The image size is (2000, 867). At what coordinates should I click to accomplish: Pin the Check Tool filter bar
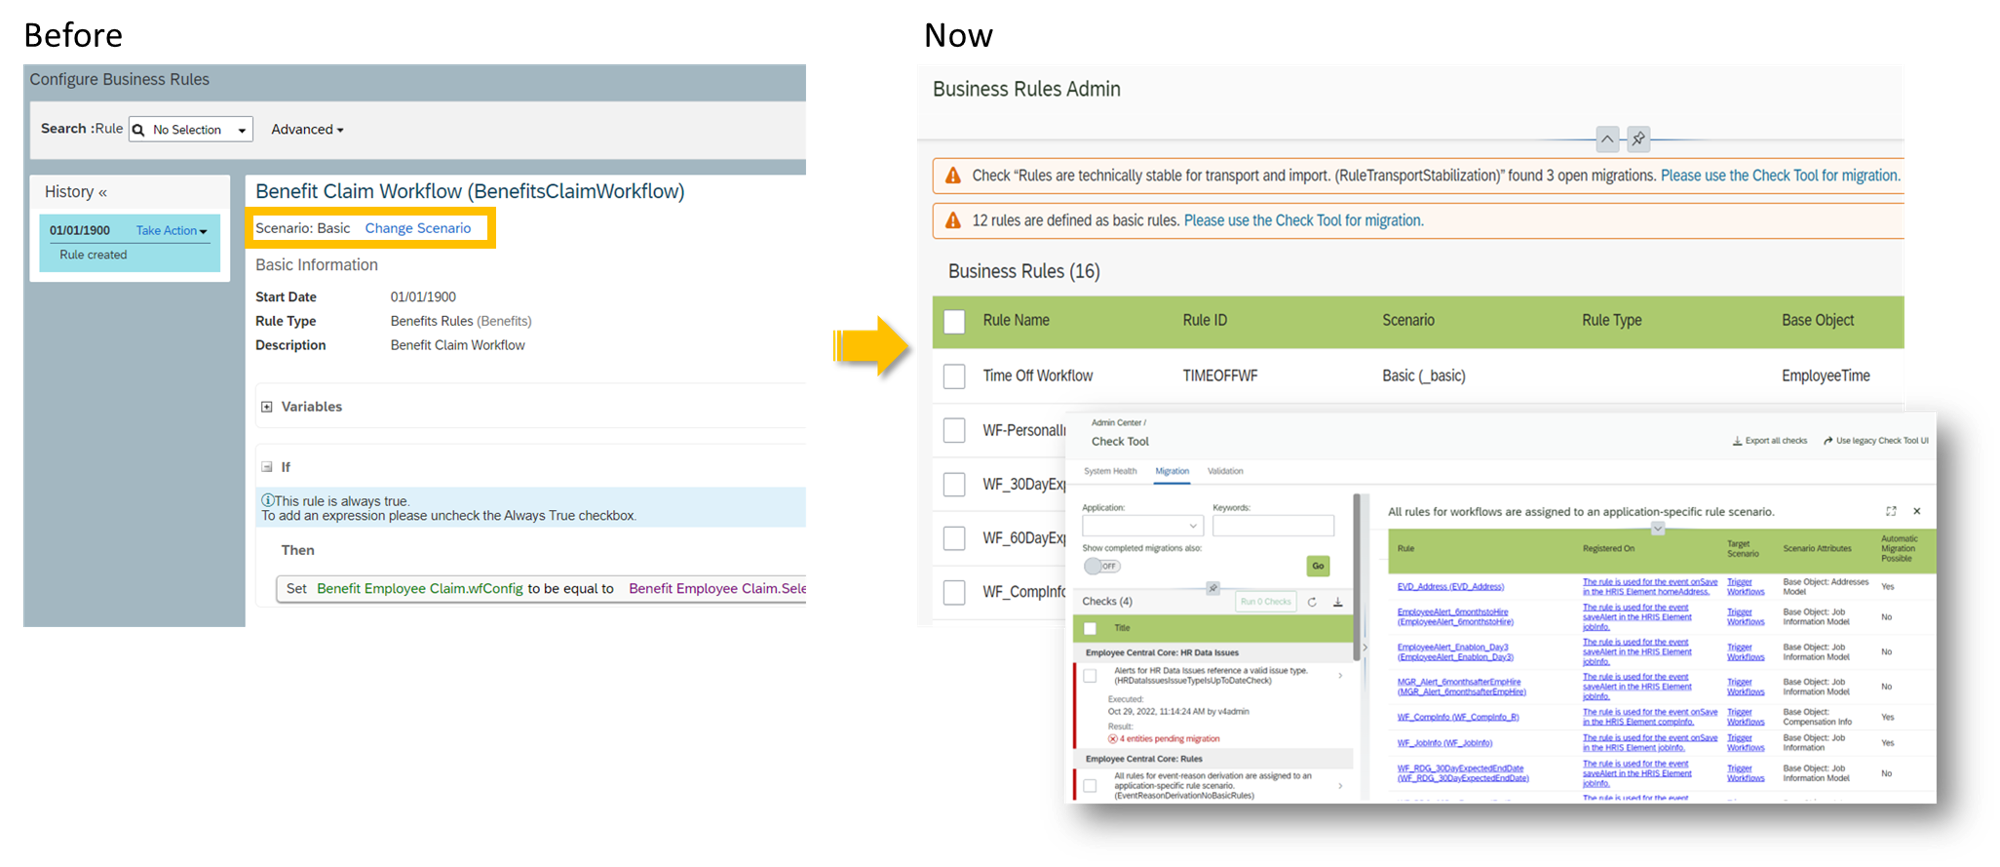pyautogui.click(x=1213, y=588)
